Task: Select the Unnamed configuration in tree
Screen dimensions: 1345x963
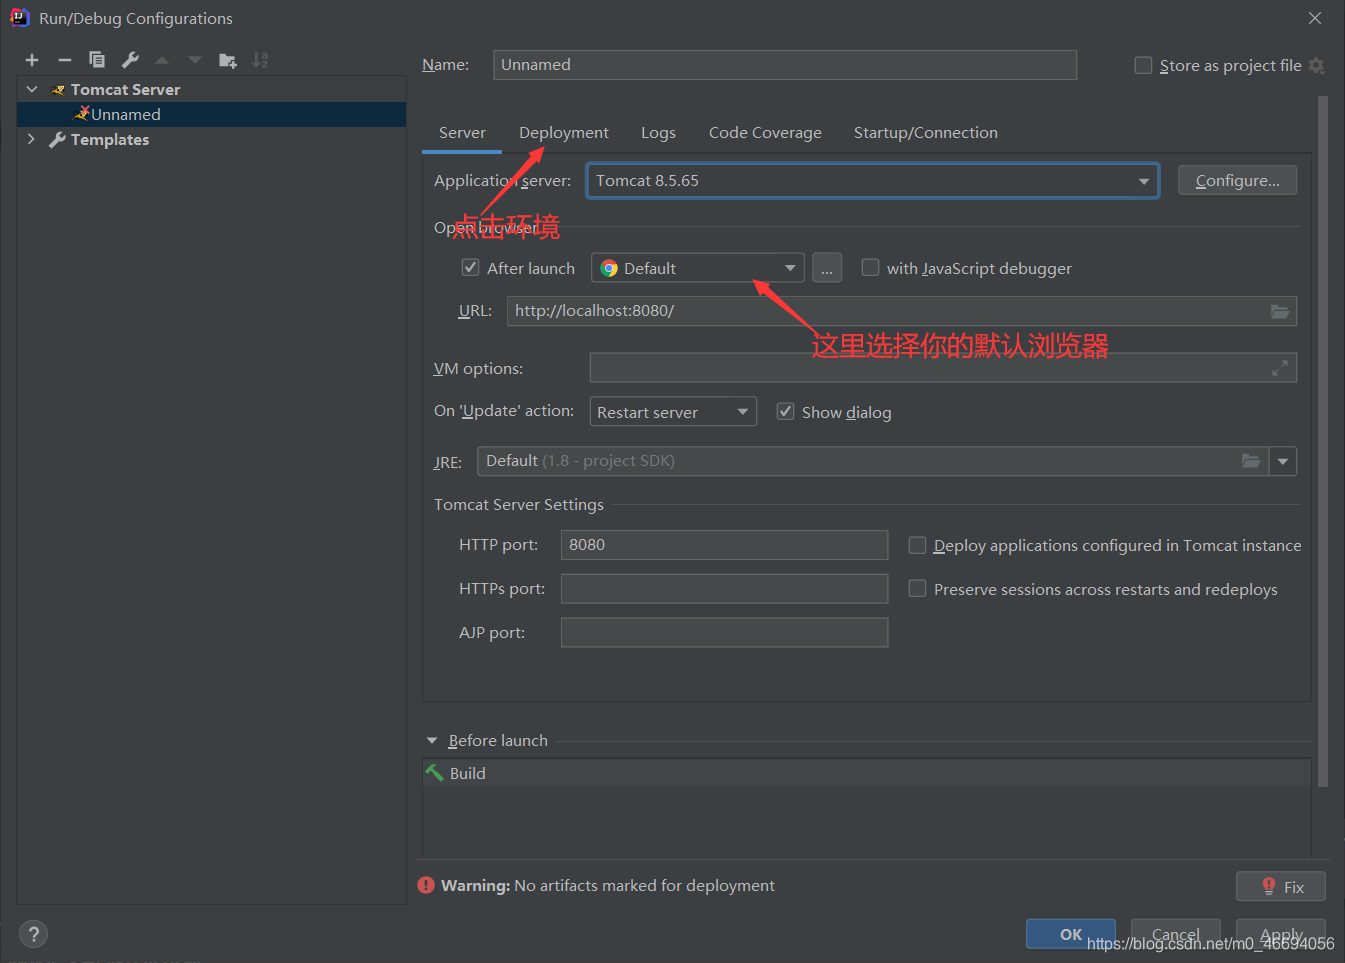Action: pos(211,114)
